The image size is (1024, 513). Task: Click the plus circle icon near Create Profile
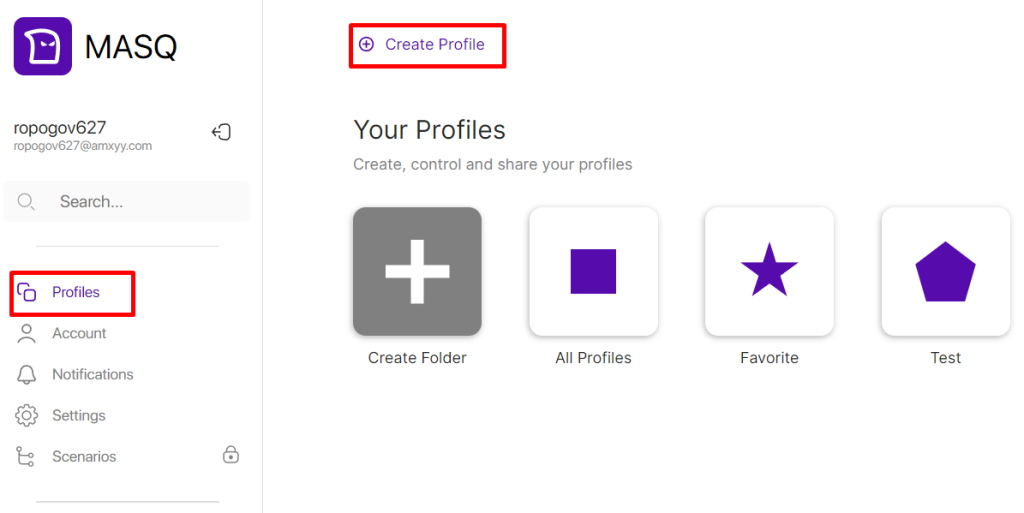pyautogui.click(x=366, y=44)
